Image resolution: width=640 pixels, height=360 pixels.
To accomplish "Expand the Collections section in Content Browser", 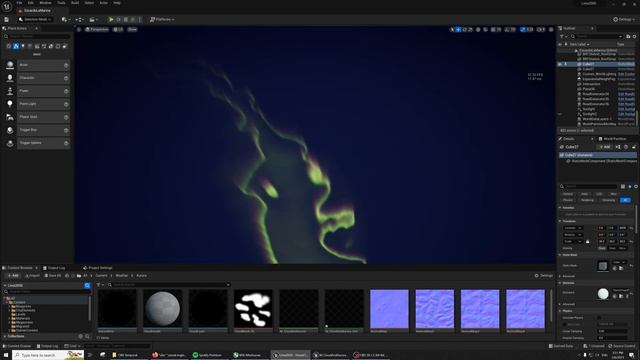I will pos(5,336).
